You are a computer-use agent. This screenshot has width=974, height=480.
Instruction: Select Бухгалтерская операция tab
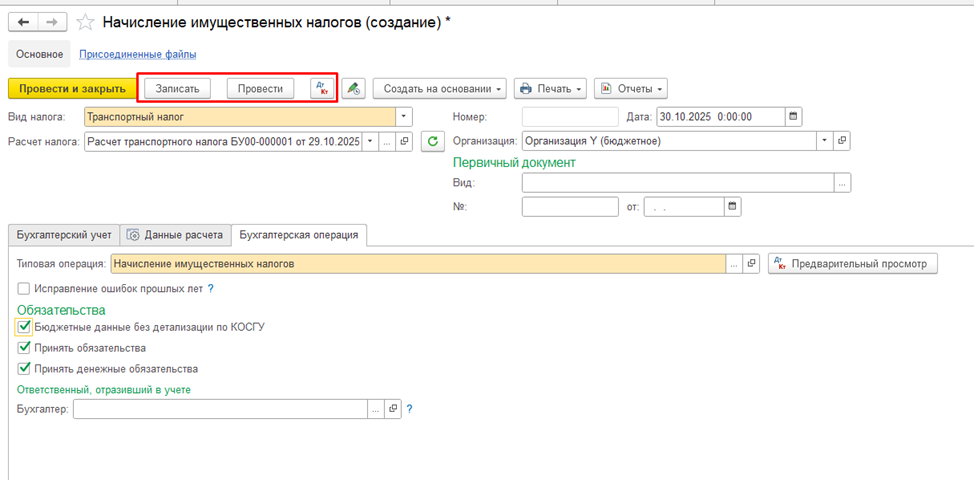pyautogui.click(x=299, y=235)
